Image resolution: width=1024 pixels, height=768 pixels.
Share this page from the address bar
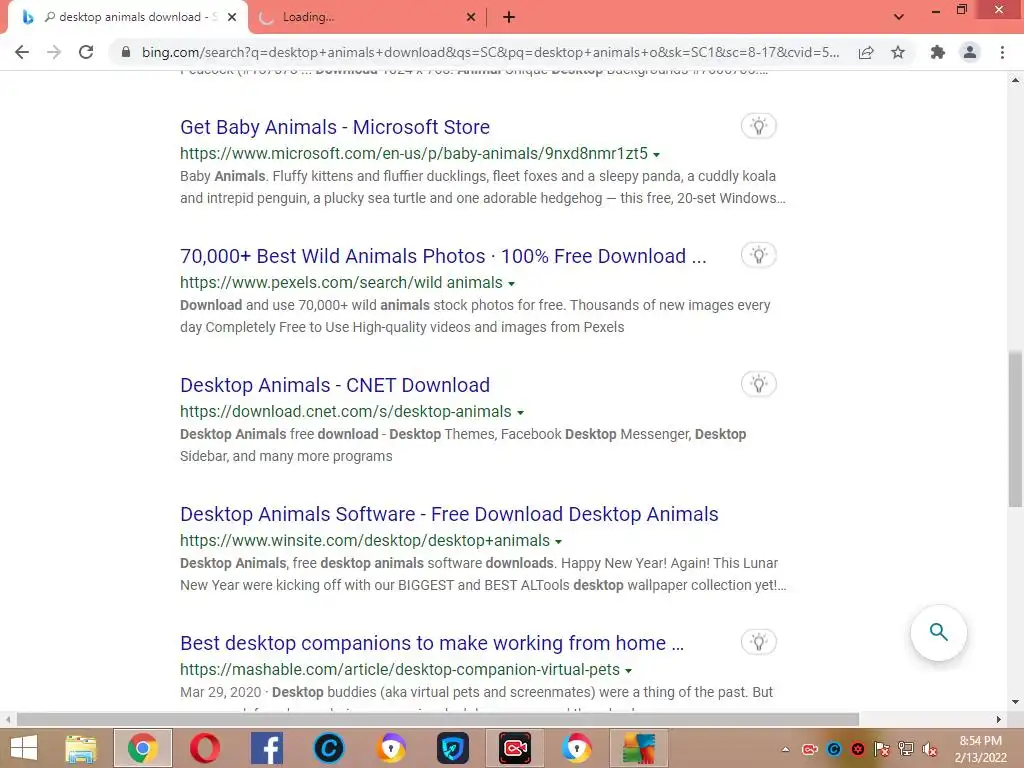click(866, 52)
